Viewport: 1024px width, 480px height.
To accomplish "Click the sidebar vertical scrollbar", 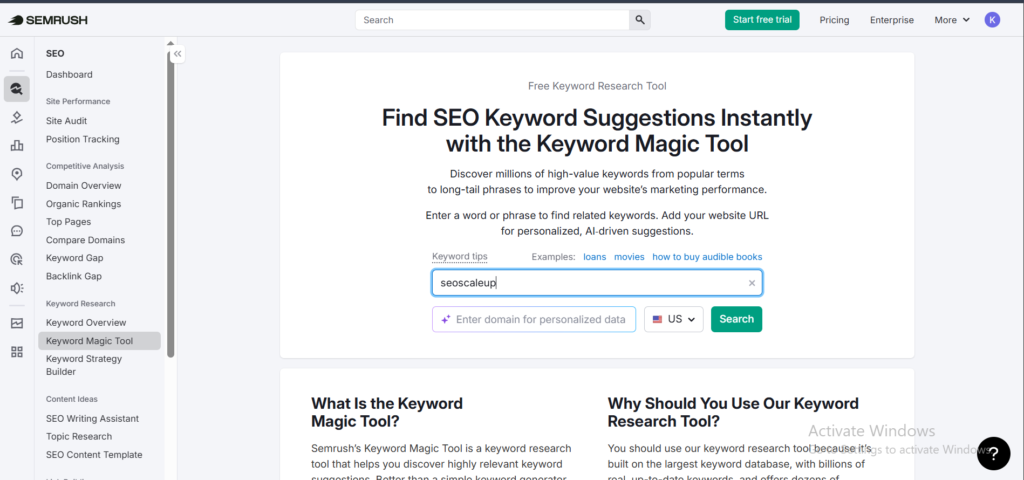I will coord(171,200).
